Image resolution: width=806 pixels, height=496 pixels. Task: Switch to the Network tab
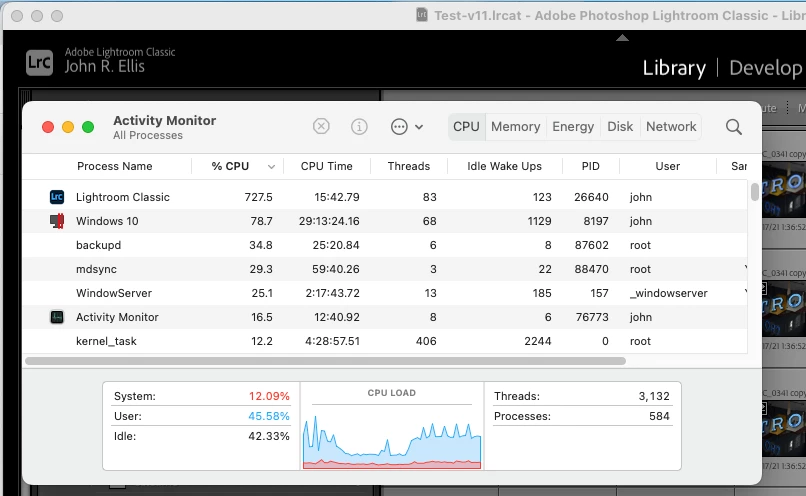tap(671, 126)
